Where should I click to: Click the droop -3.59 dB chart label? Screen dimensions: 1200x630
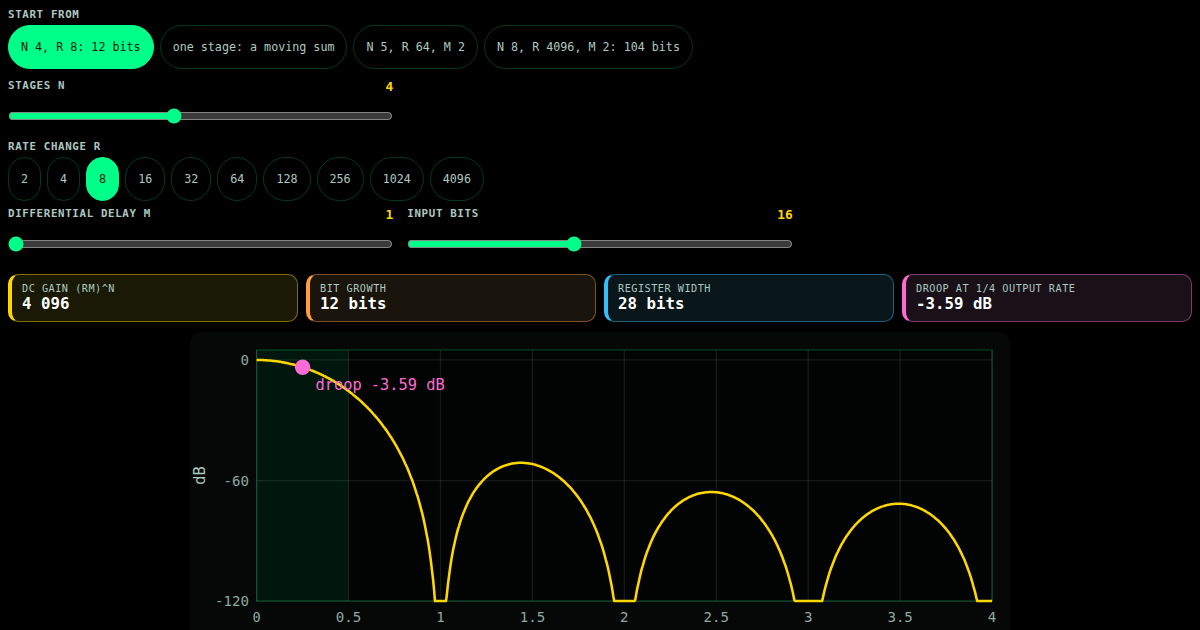click(380, 385)
